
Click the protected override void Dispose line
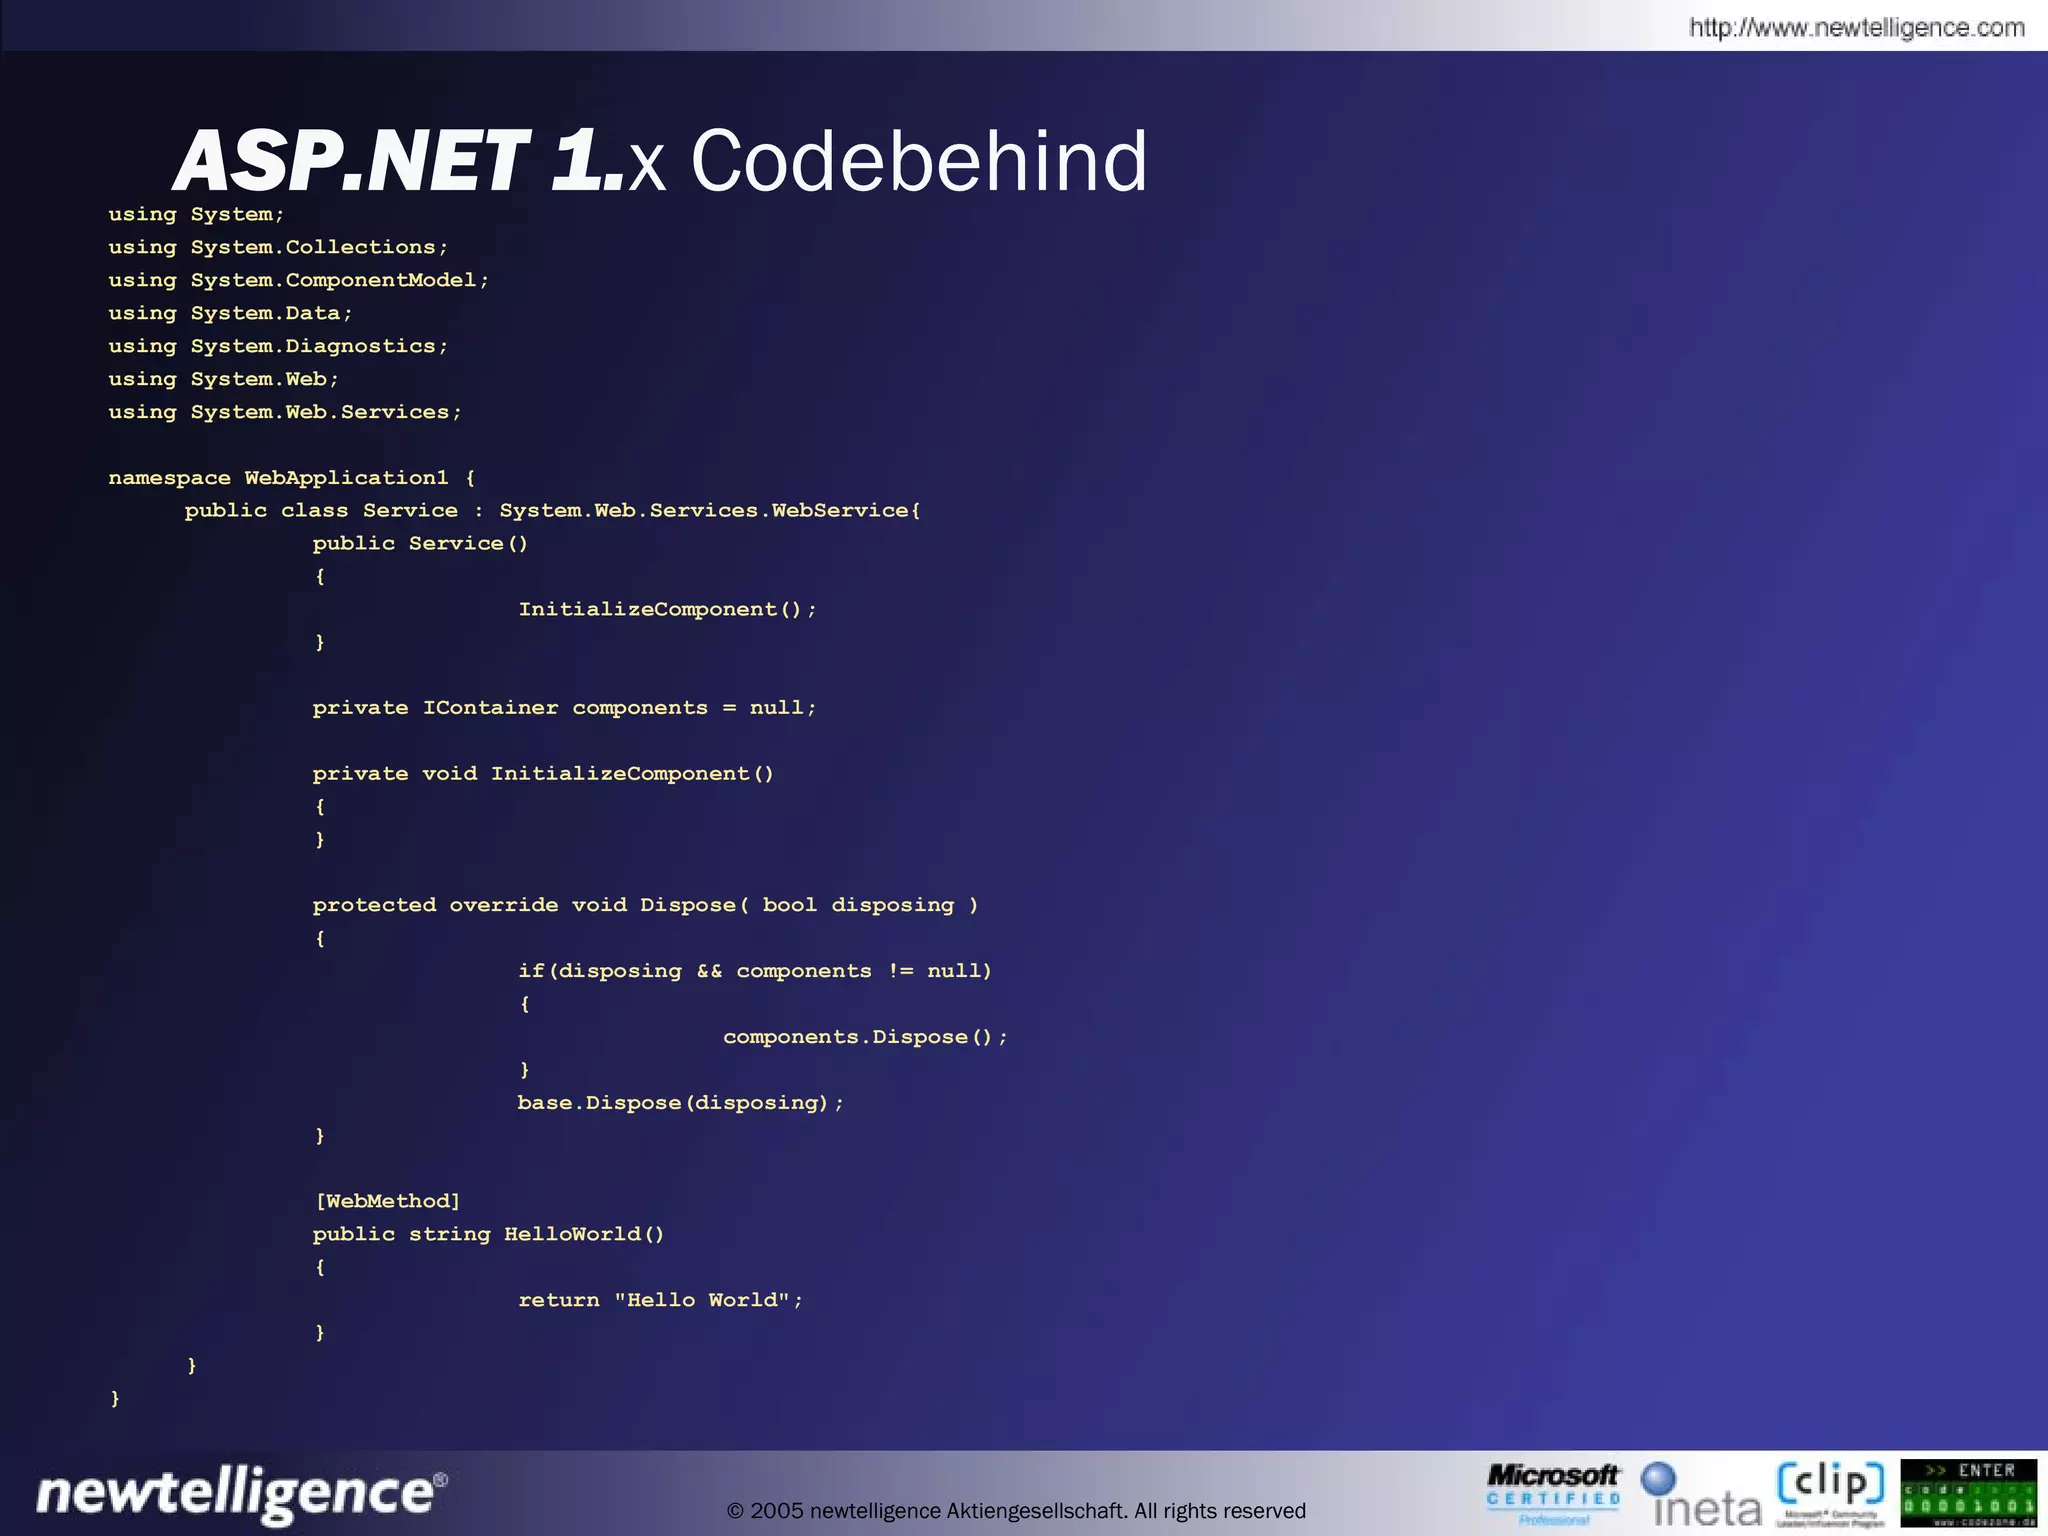(x=645, y=905)
